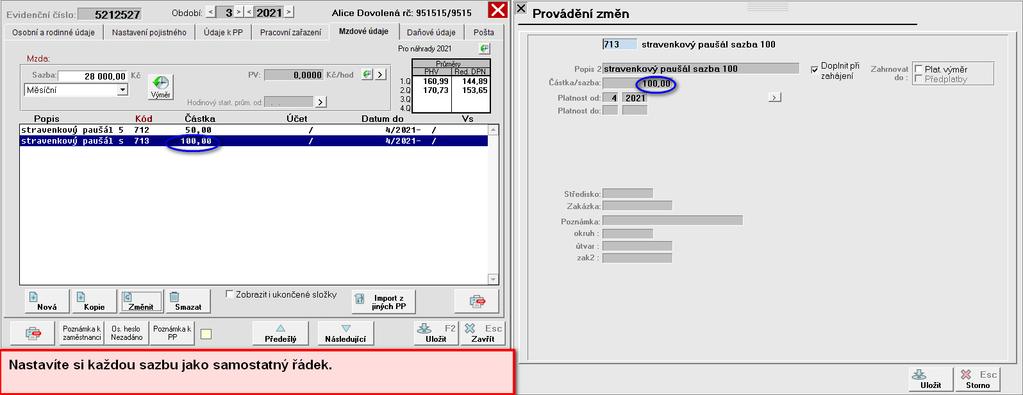
Task: Expand the Platnost od arrow button
Action: pos(774,97)
